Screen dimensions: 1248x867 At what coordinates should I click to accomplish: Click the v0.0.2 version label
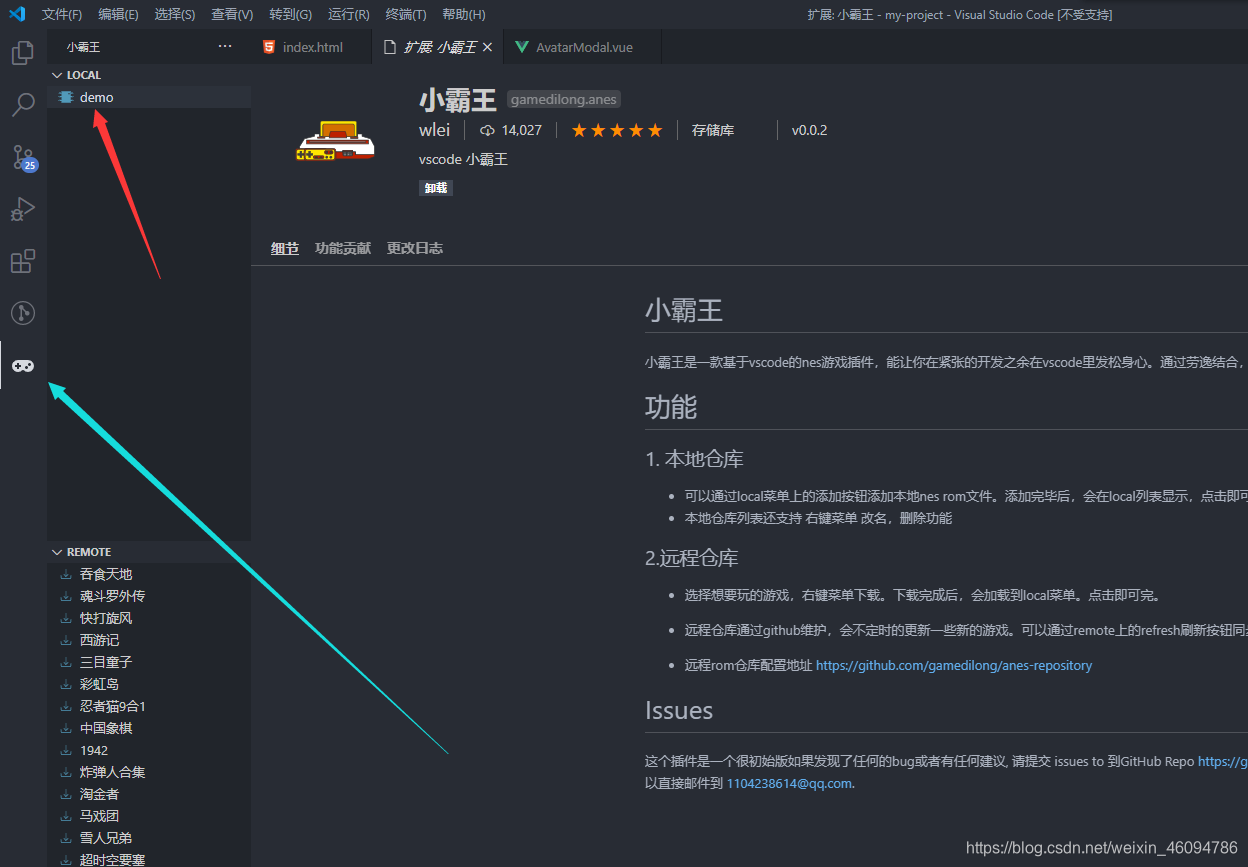809,130
